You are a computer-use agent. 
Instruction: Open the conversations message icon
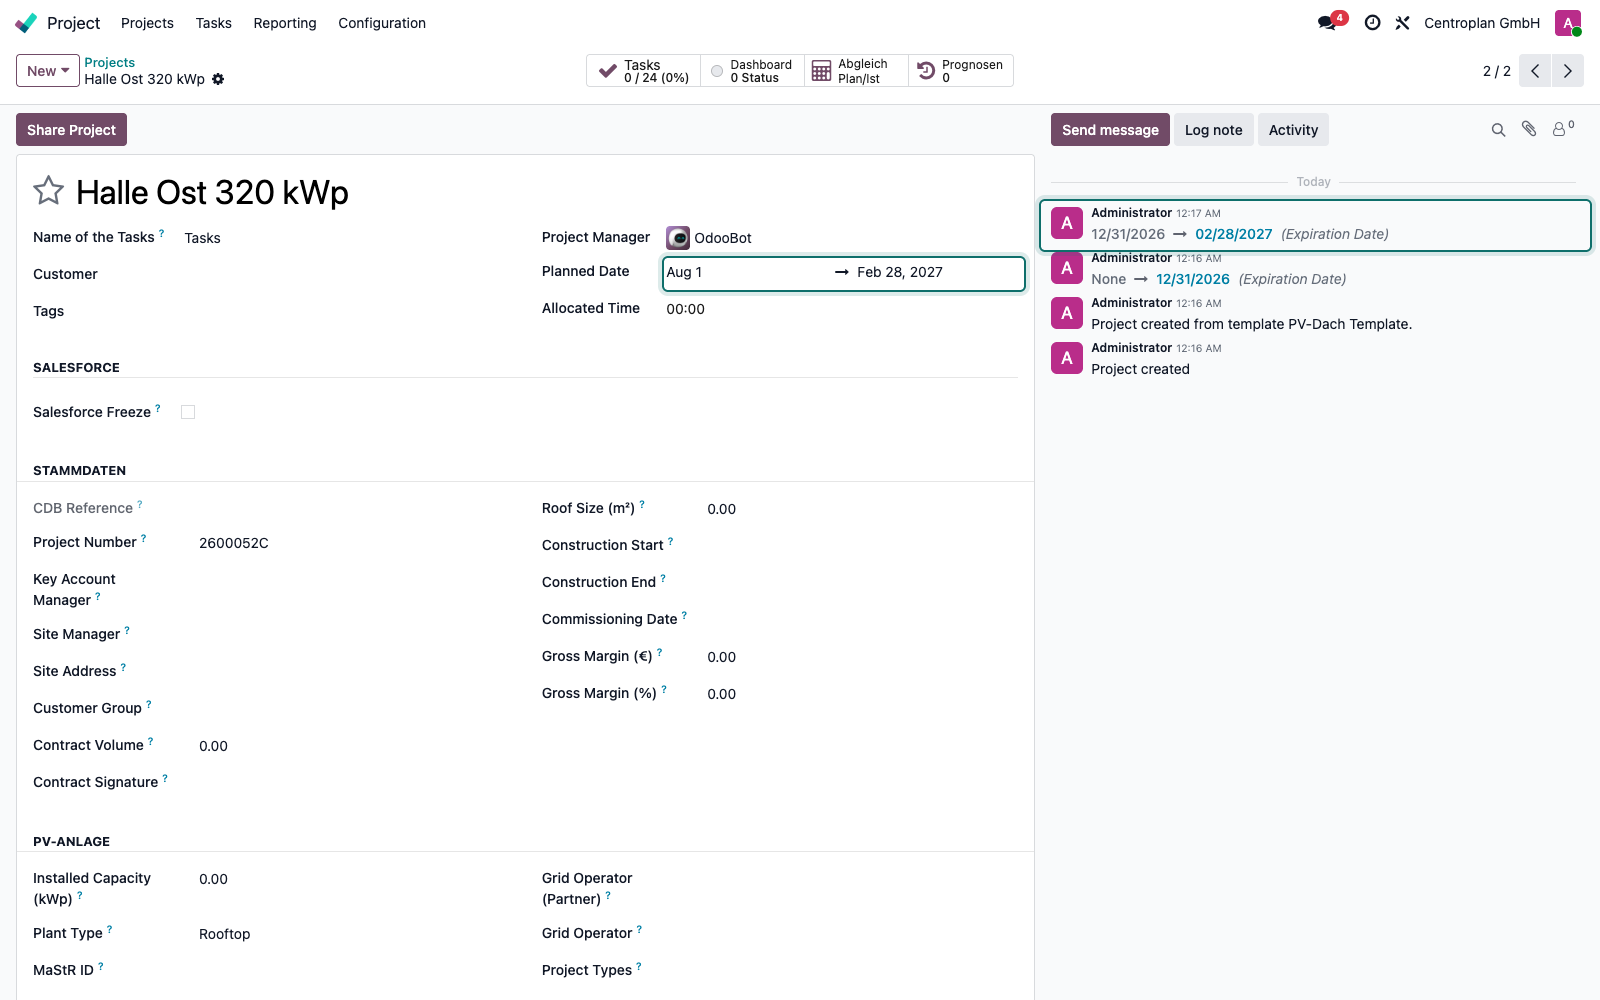[x=1327, y=23]
